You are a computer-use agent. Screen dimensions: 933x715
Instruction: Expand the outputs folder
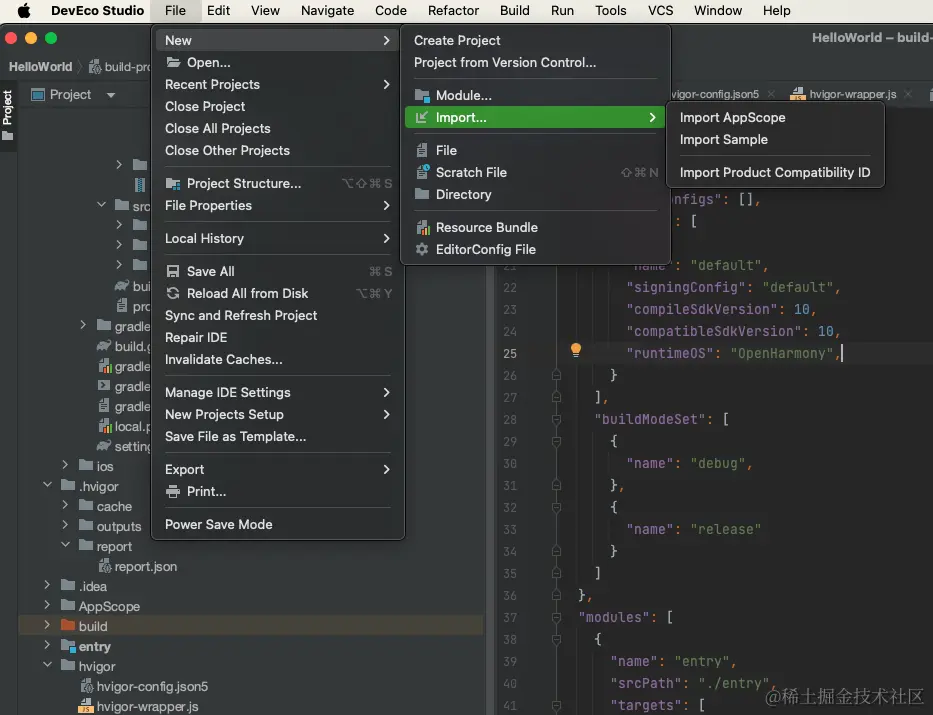click(x=65, y=525)
